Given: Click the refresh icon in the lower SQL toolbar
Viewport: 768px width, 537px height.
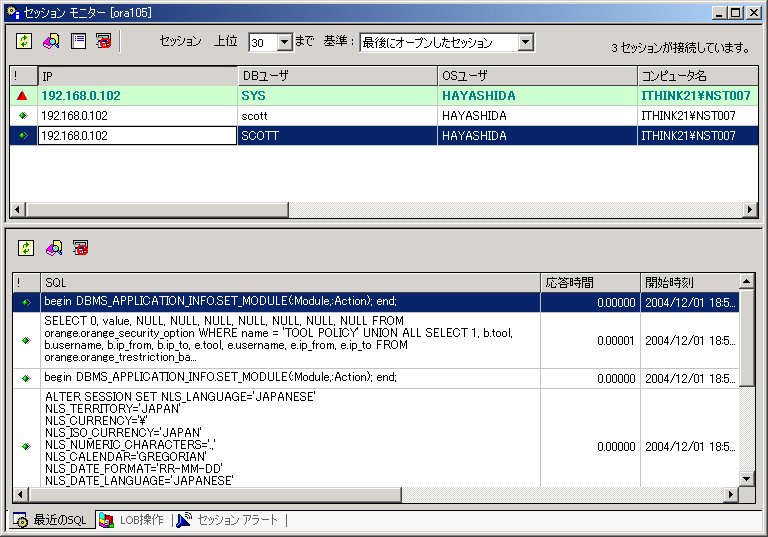Looking at the screenshot, I should [x=26, y=247].
